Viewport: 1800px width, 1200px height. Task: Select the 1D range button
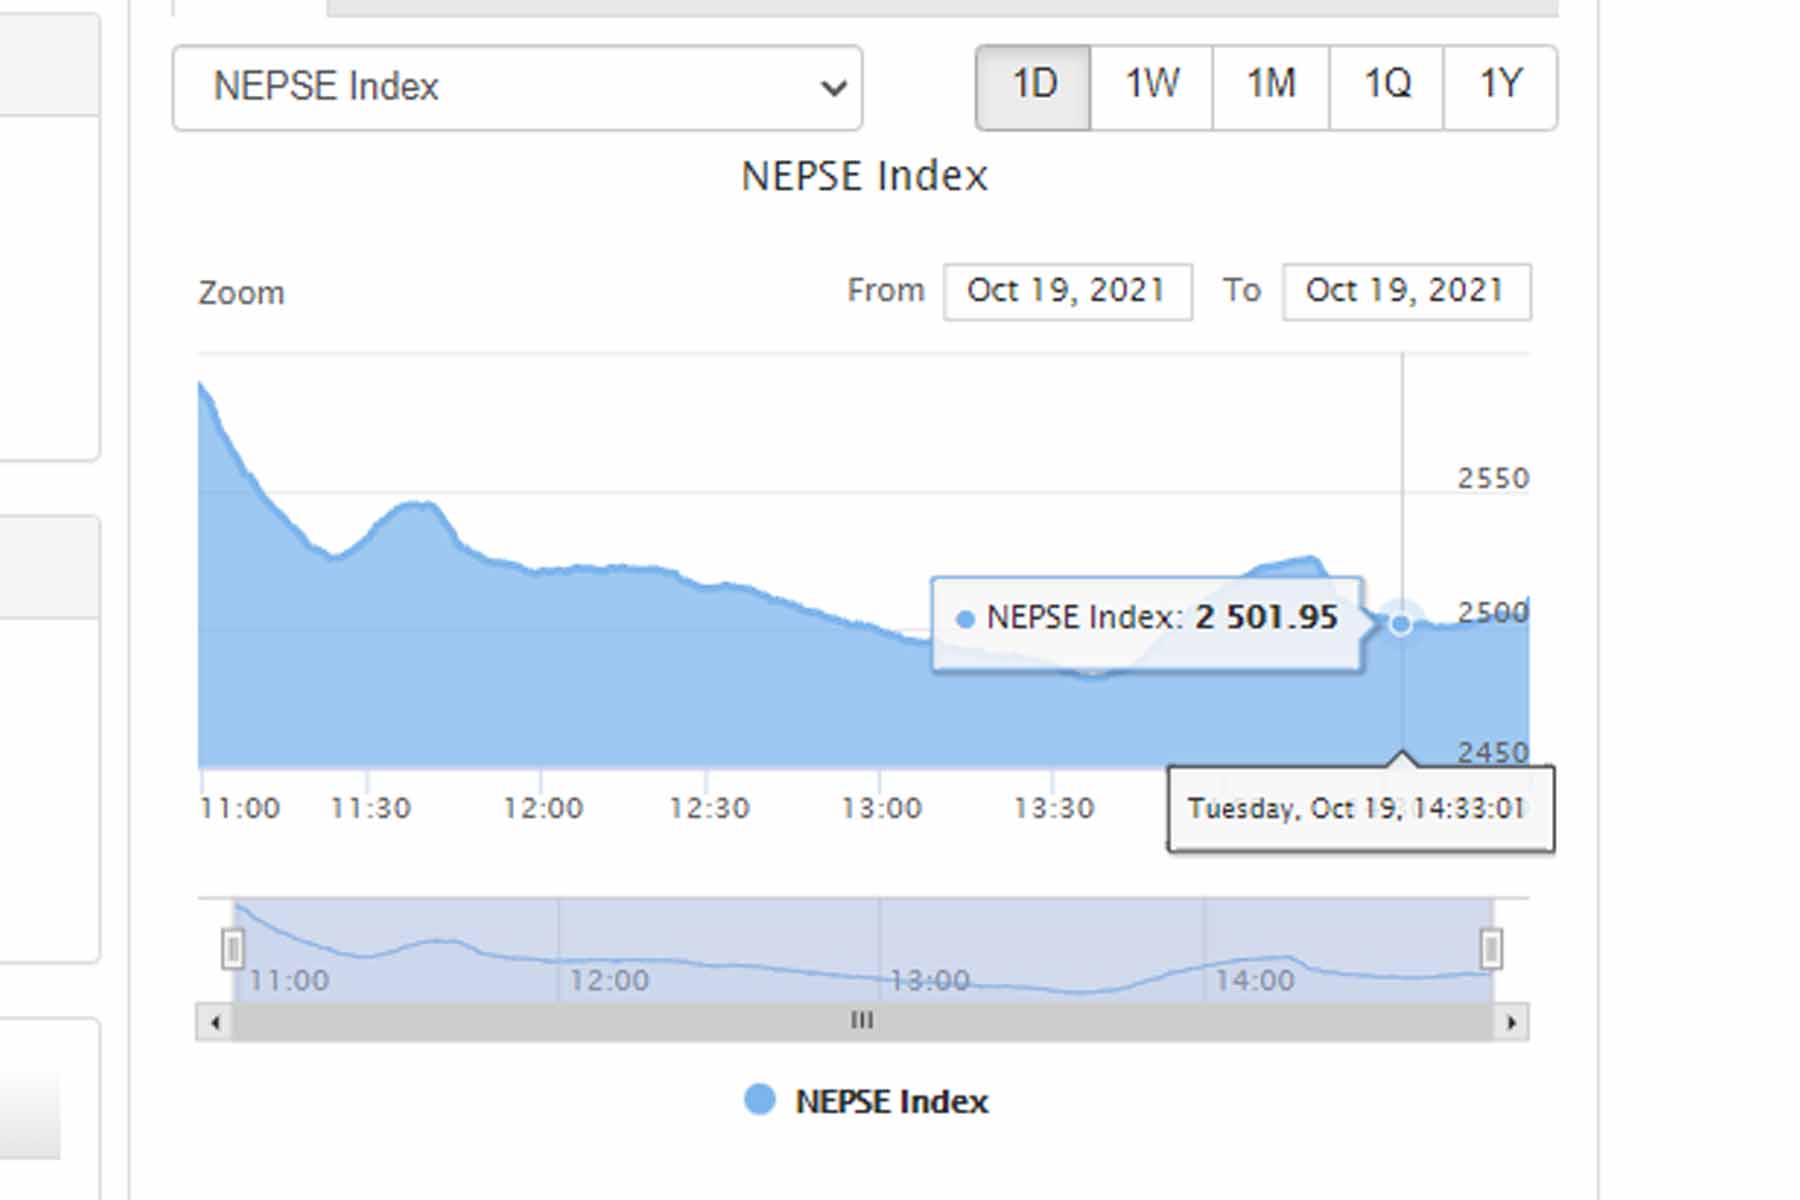(x=1033, y=87)
